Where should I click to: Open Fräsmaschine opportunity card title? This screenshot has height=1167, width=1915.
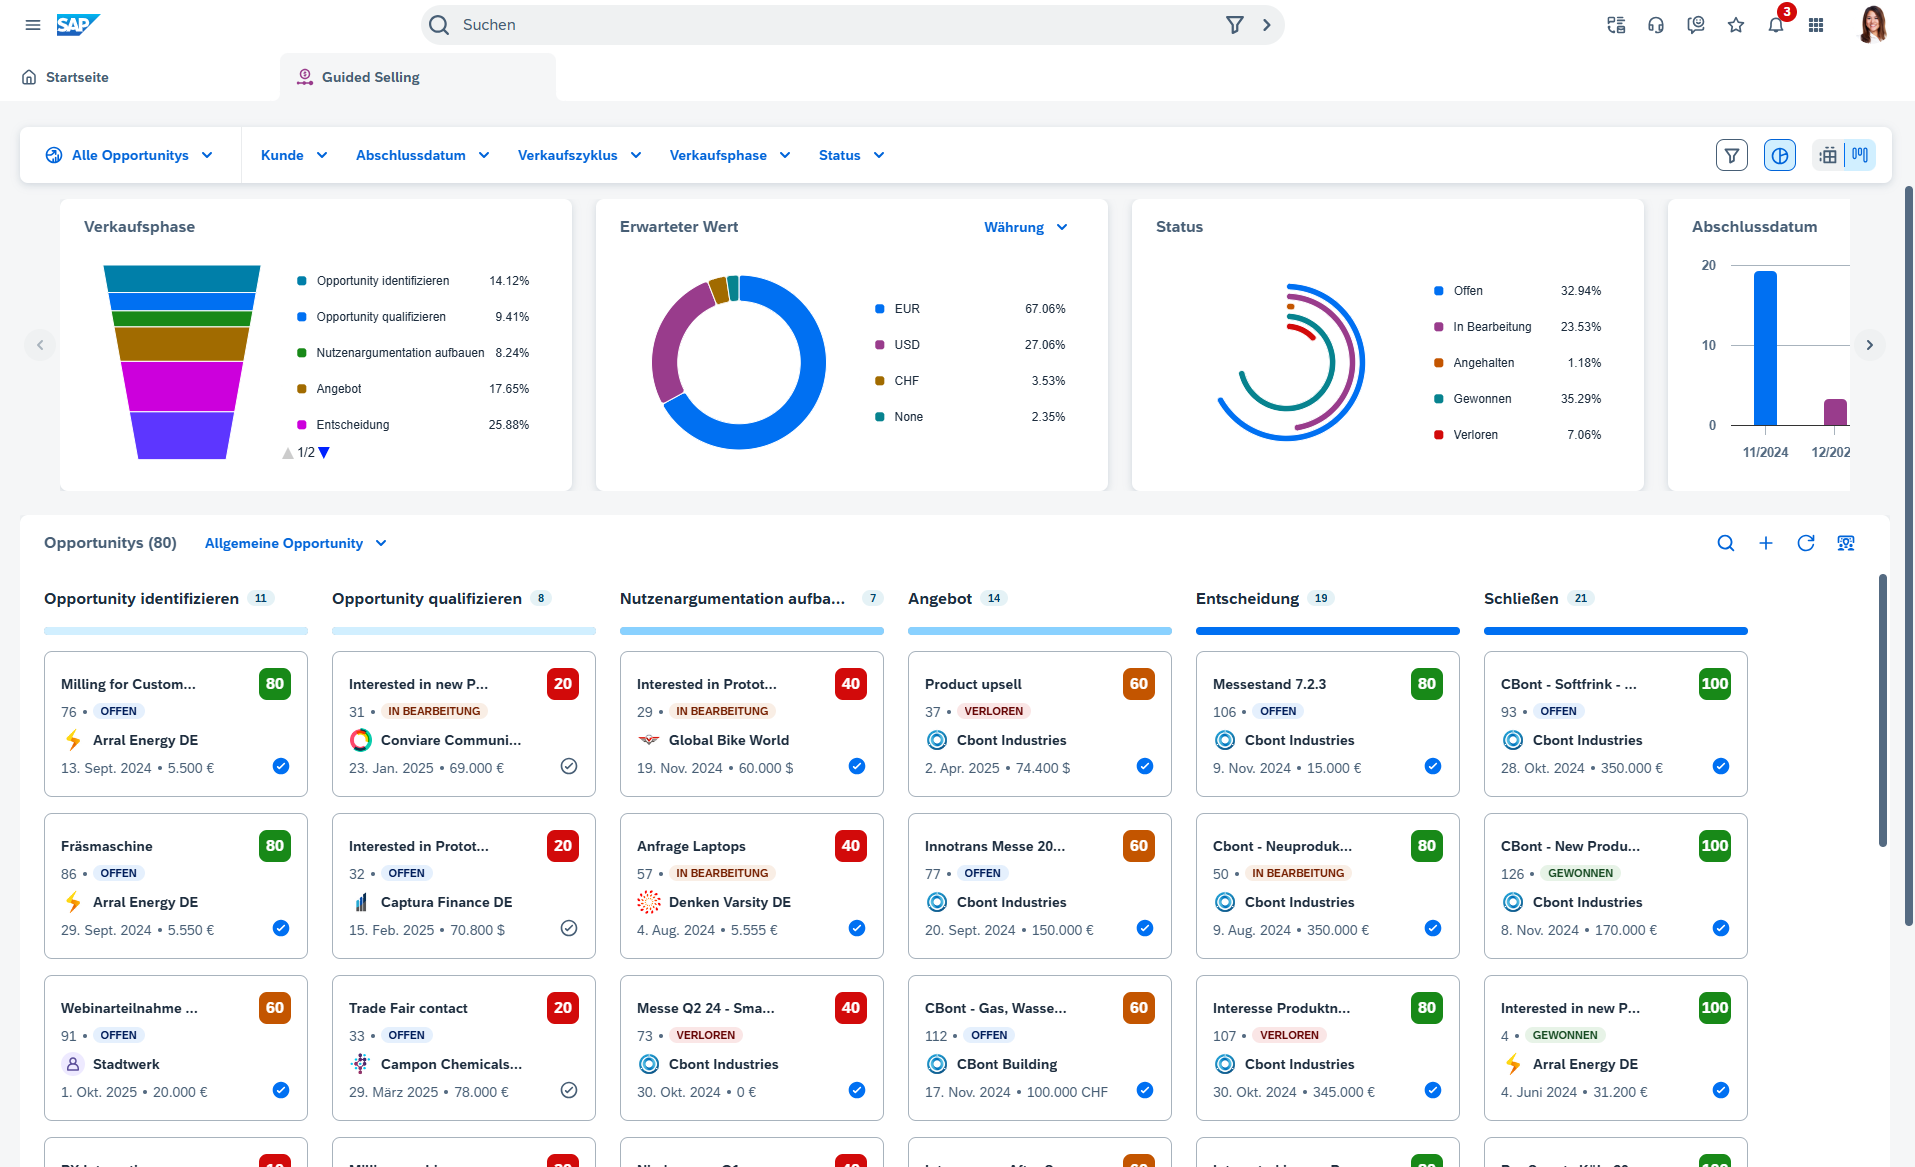[107, 846]
